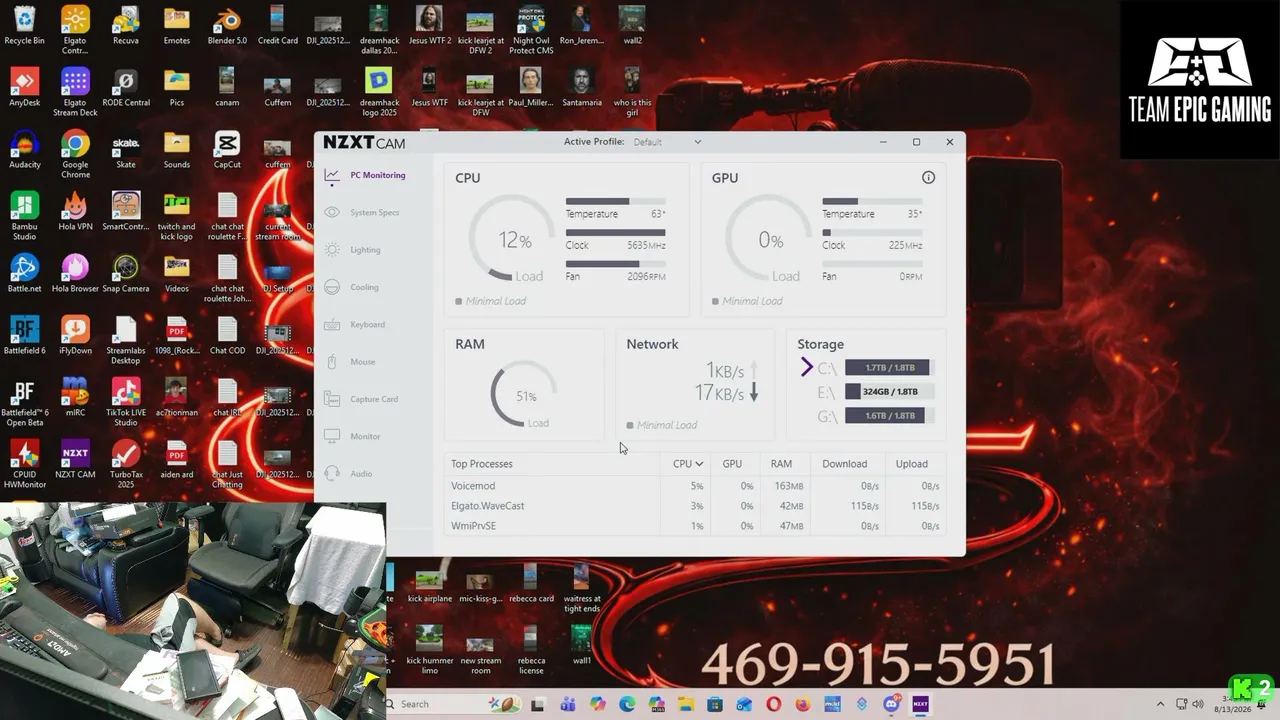Select the mIRC desktop icon
1280x720 pixels.
click(75, 398)
